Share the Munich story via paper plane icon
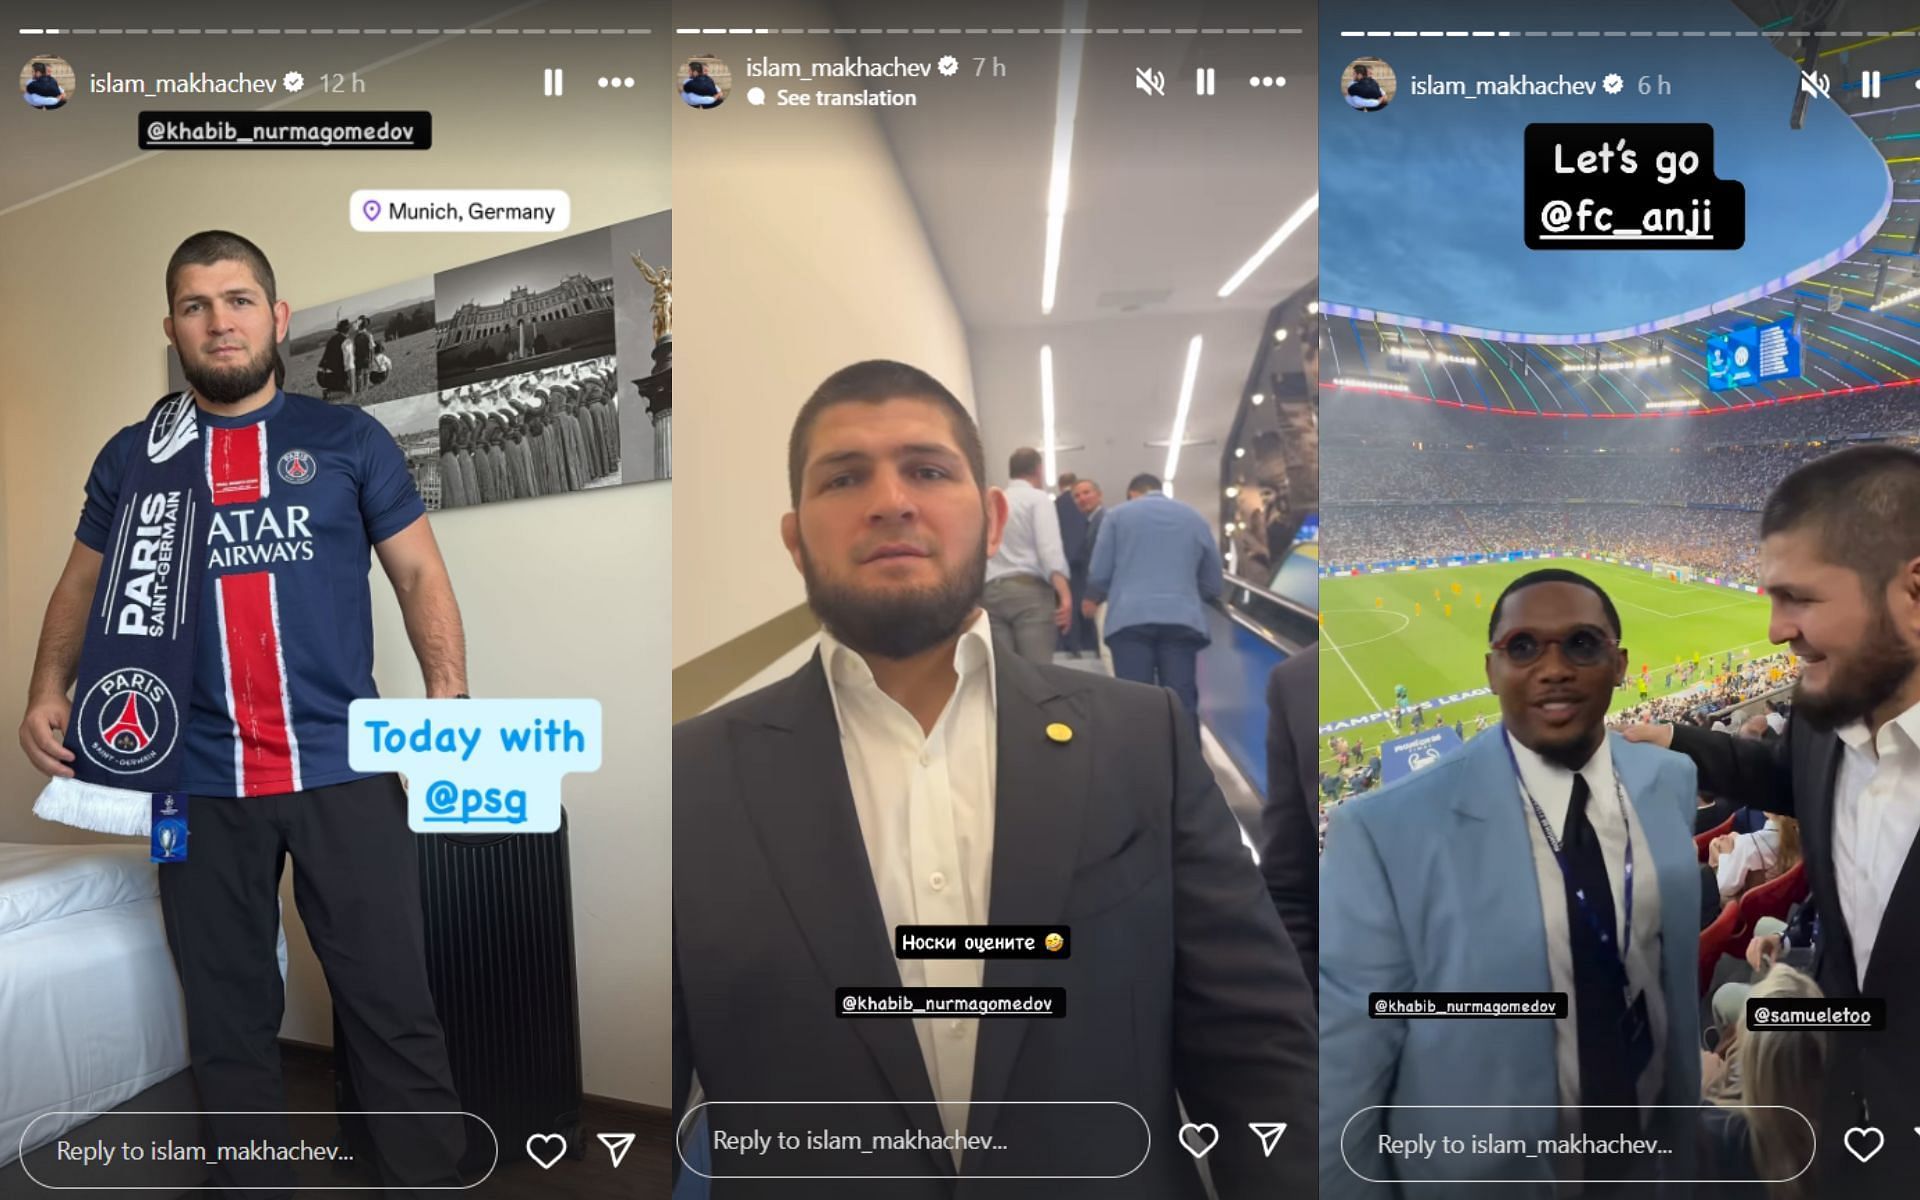The width and height of the screenshot is (1920, 1200). point(616,1150)
